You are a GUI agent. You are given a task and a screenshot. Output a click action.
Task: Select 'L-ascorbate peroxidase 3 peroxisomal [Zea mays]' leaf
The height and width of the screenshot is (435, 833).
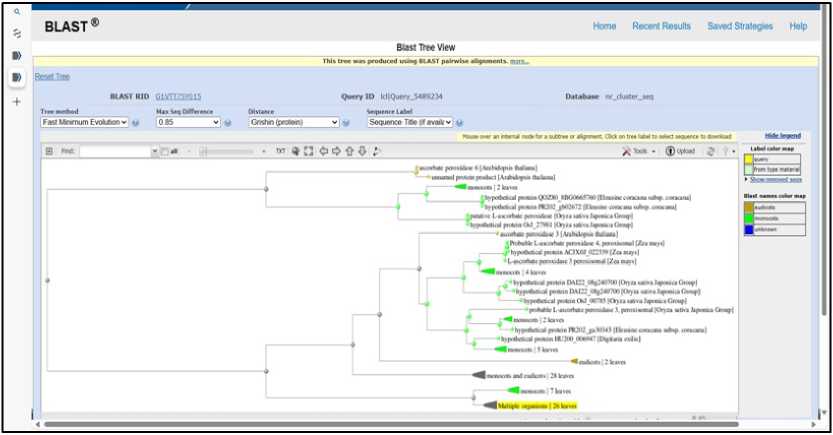point(572,261)
